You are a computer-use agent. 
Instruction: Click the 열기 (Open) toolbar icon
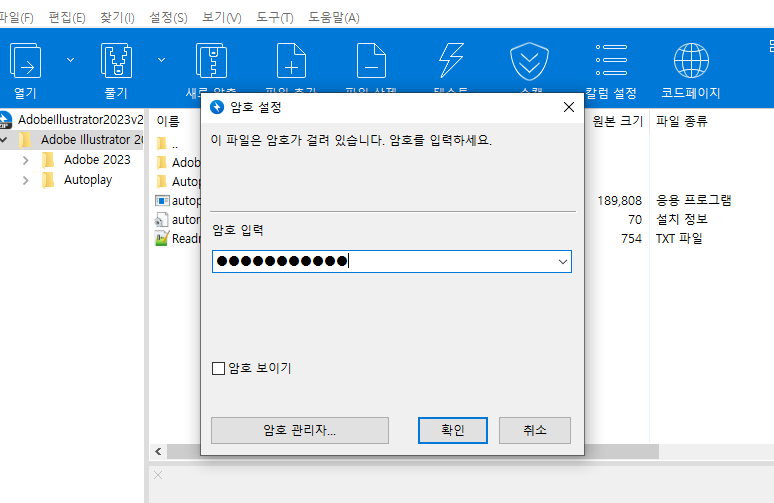point(25,61)
